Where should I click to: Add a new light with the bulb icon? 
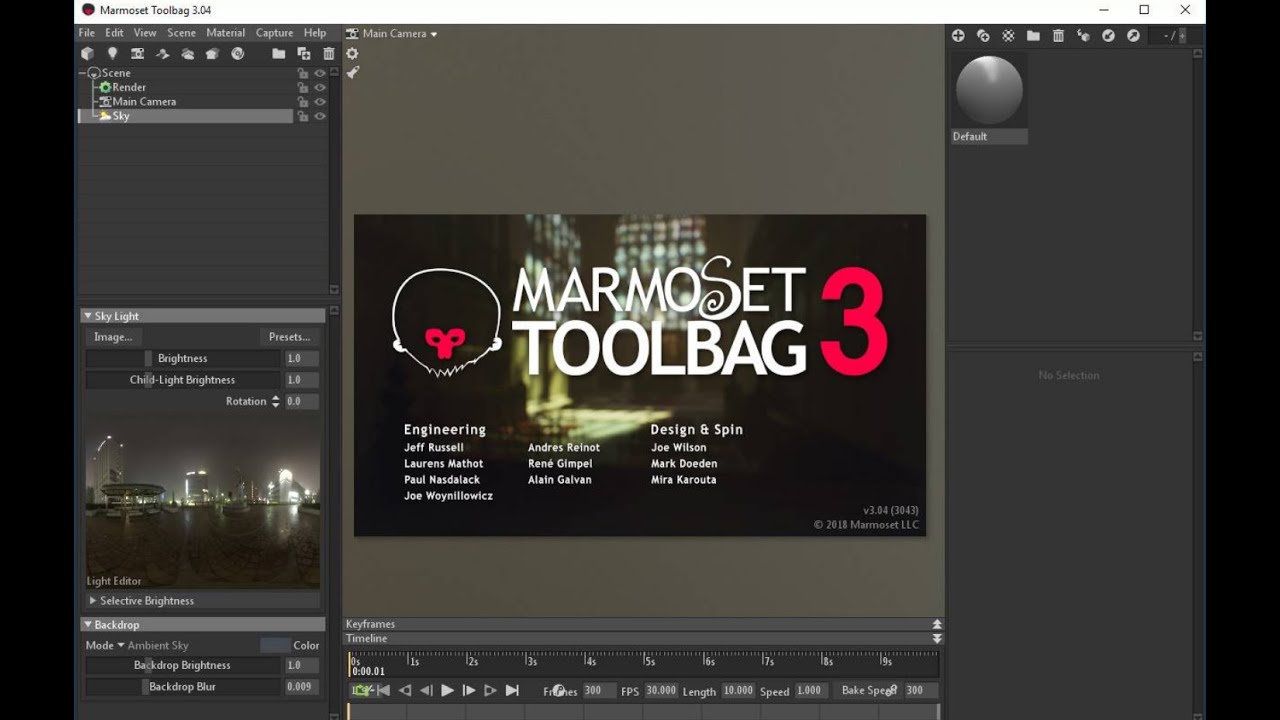[x=112, y=54]
